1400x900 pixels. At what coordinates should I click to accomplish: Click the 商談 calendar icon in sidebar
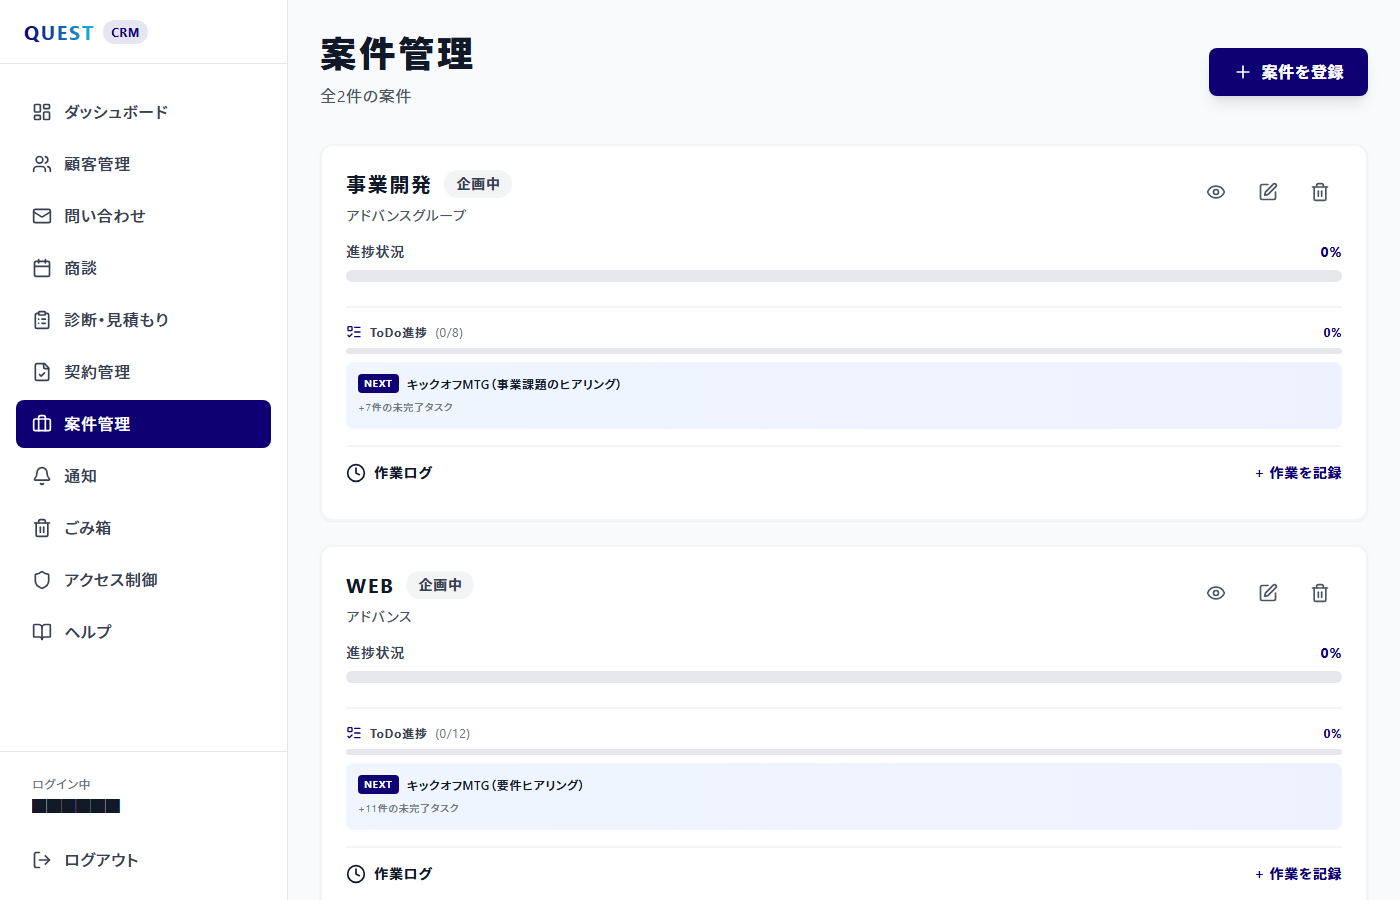[41, 268]
